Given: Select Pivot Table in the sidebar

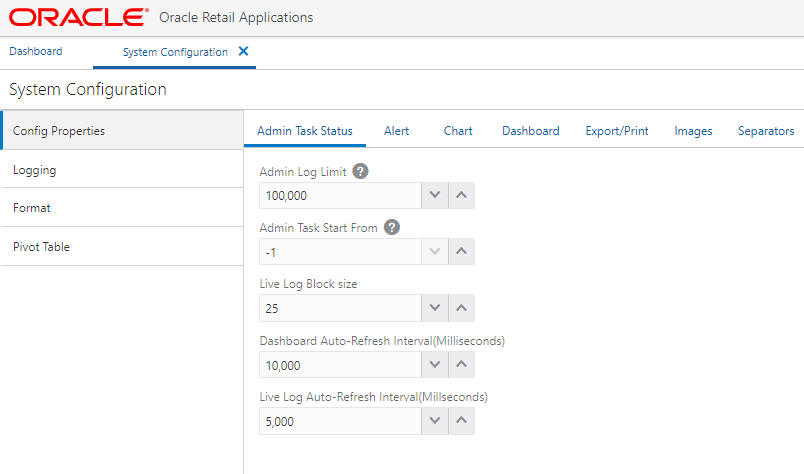Looking at the screenshot, I should coord(41,247).
